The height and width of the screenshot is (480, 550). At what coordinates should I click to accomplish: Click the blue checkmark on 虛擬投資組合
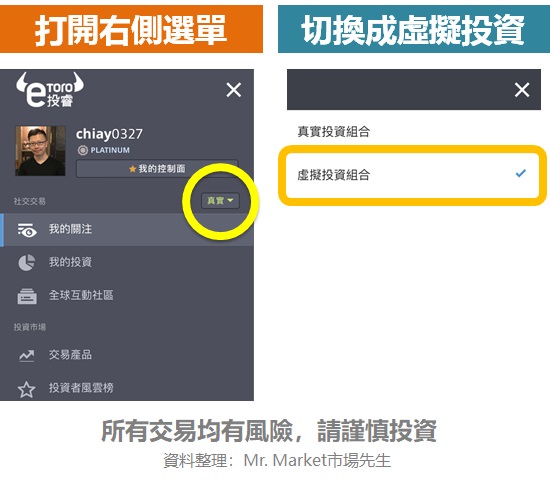[x=521, y=173]
